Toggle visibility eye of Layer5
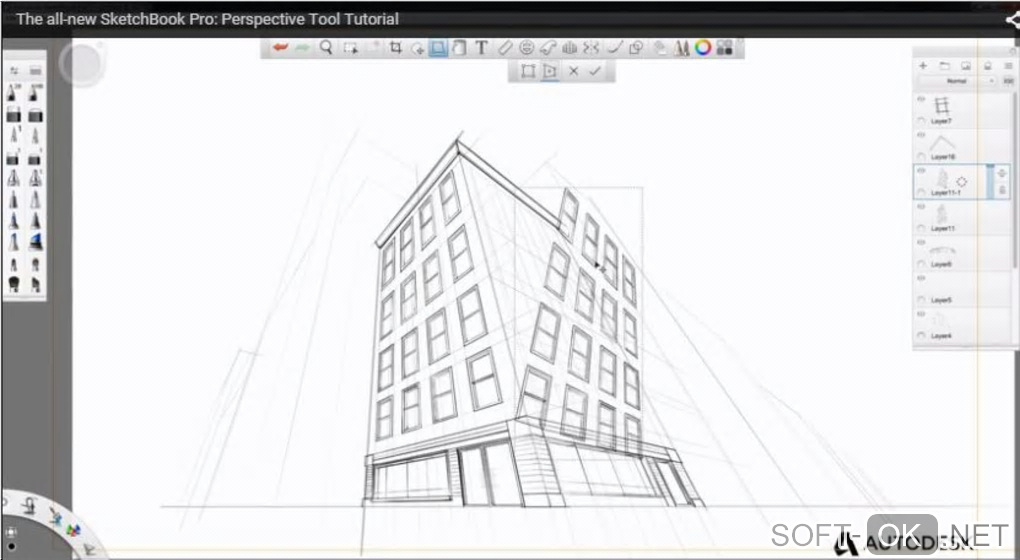 click(x=921, y=278)
